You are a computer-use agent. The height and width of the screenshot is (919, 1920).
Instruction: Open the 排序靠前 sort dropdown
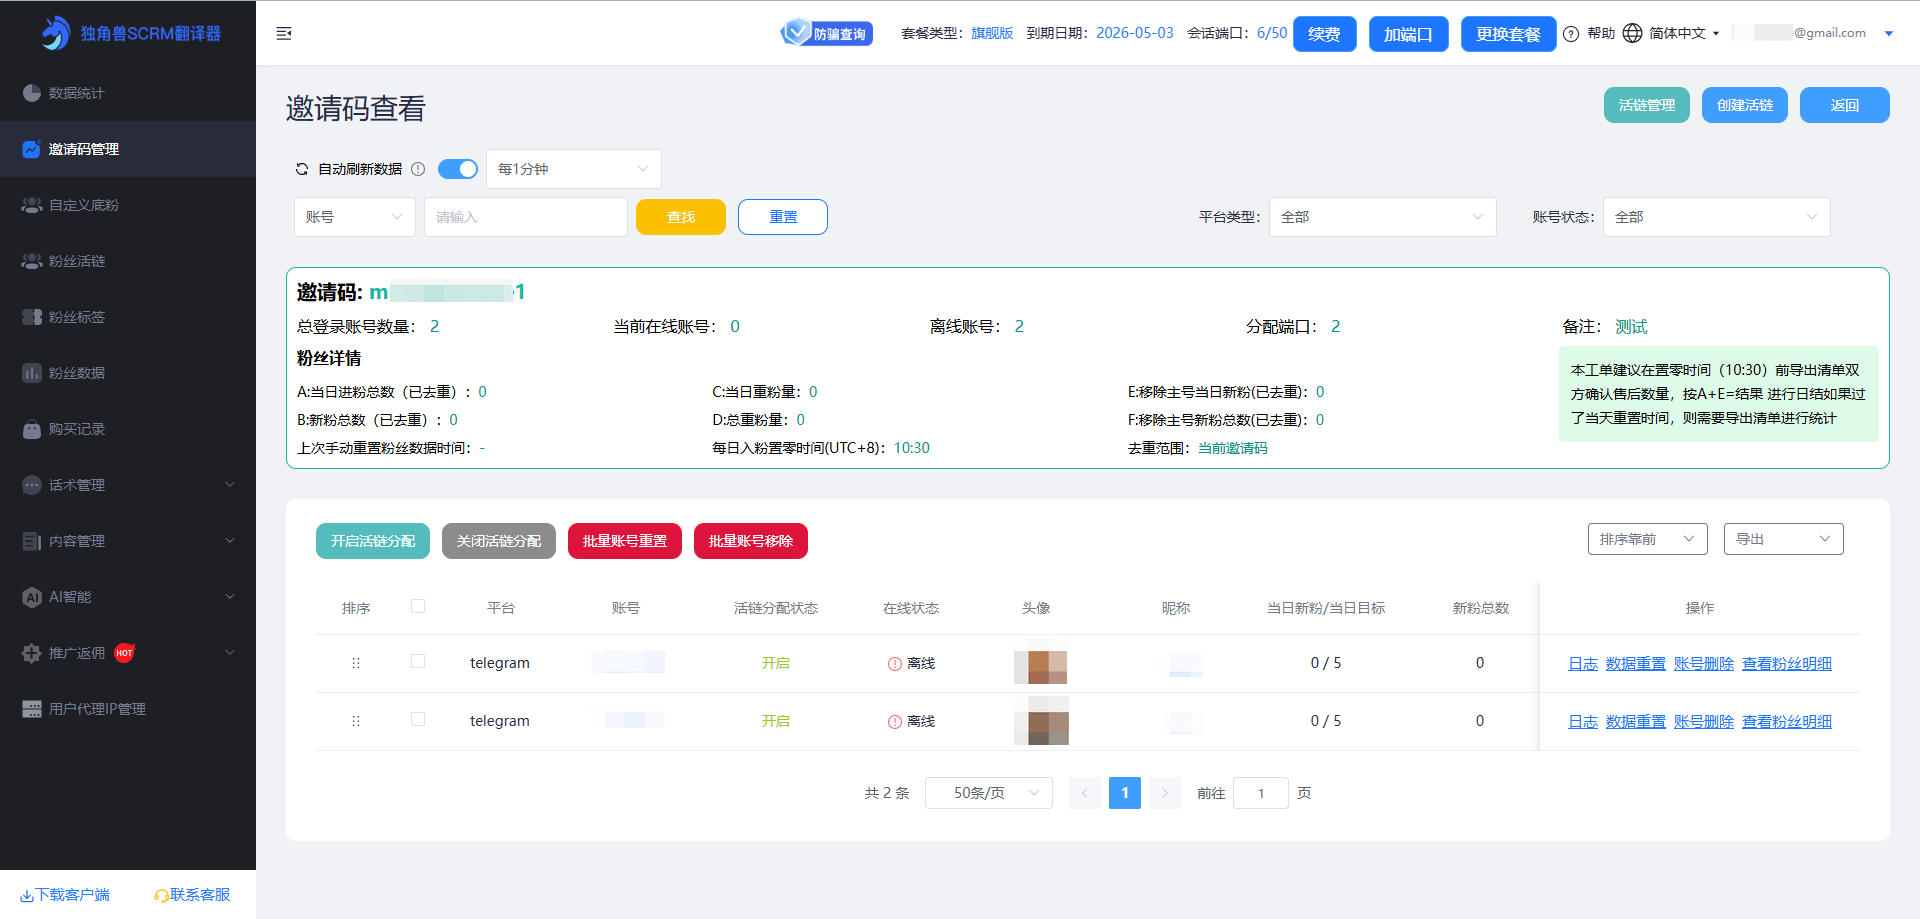point(1647,539)
